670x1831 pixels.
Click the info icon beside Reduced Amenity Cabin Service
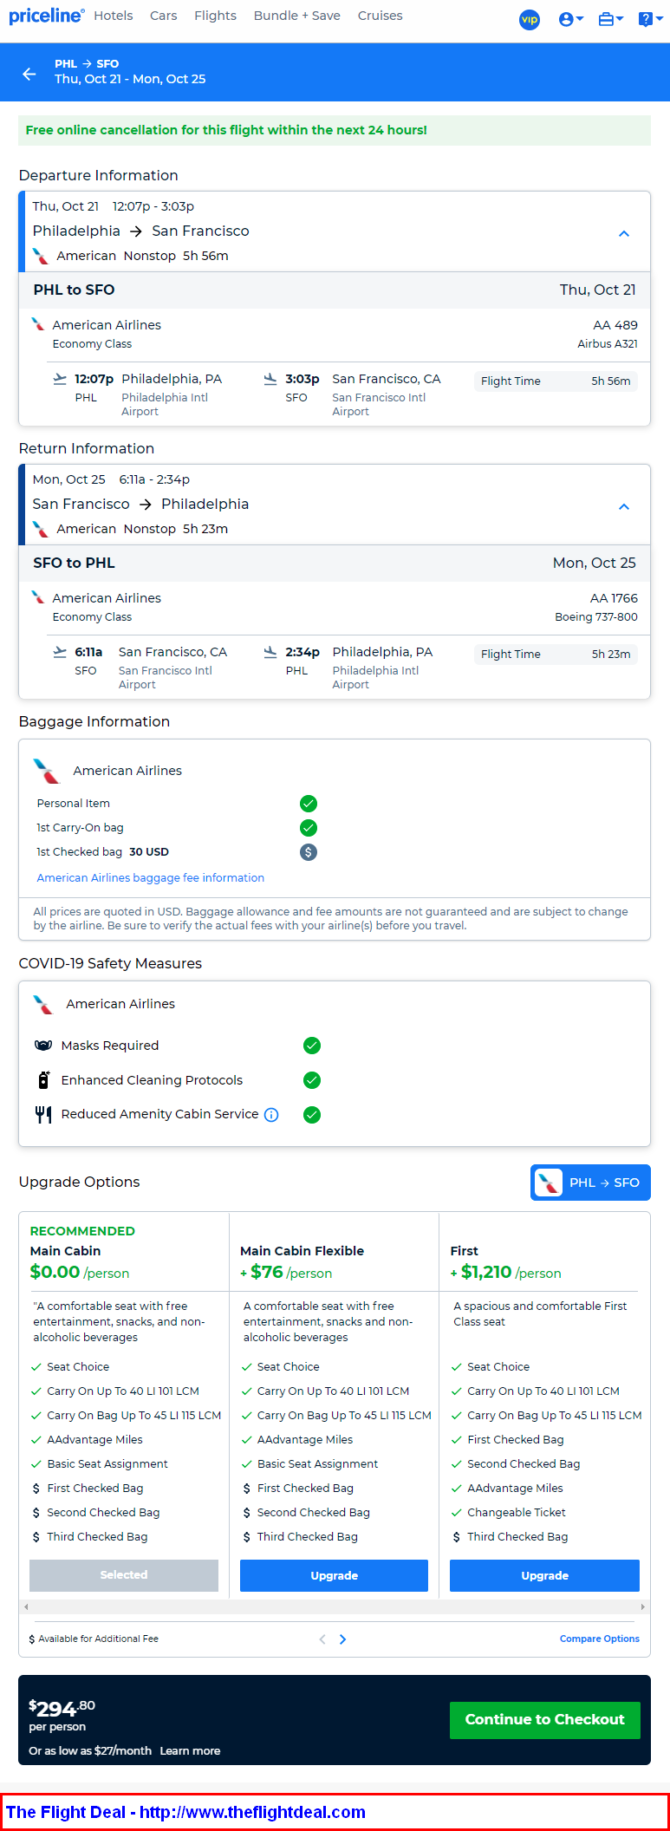pyautogui.click(x=271, y=1115)
